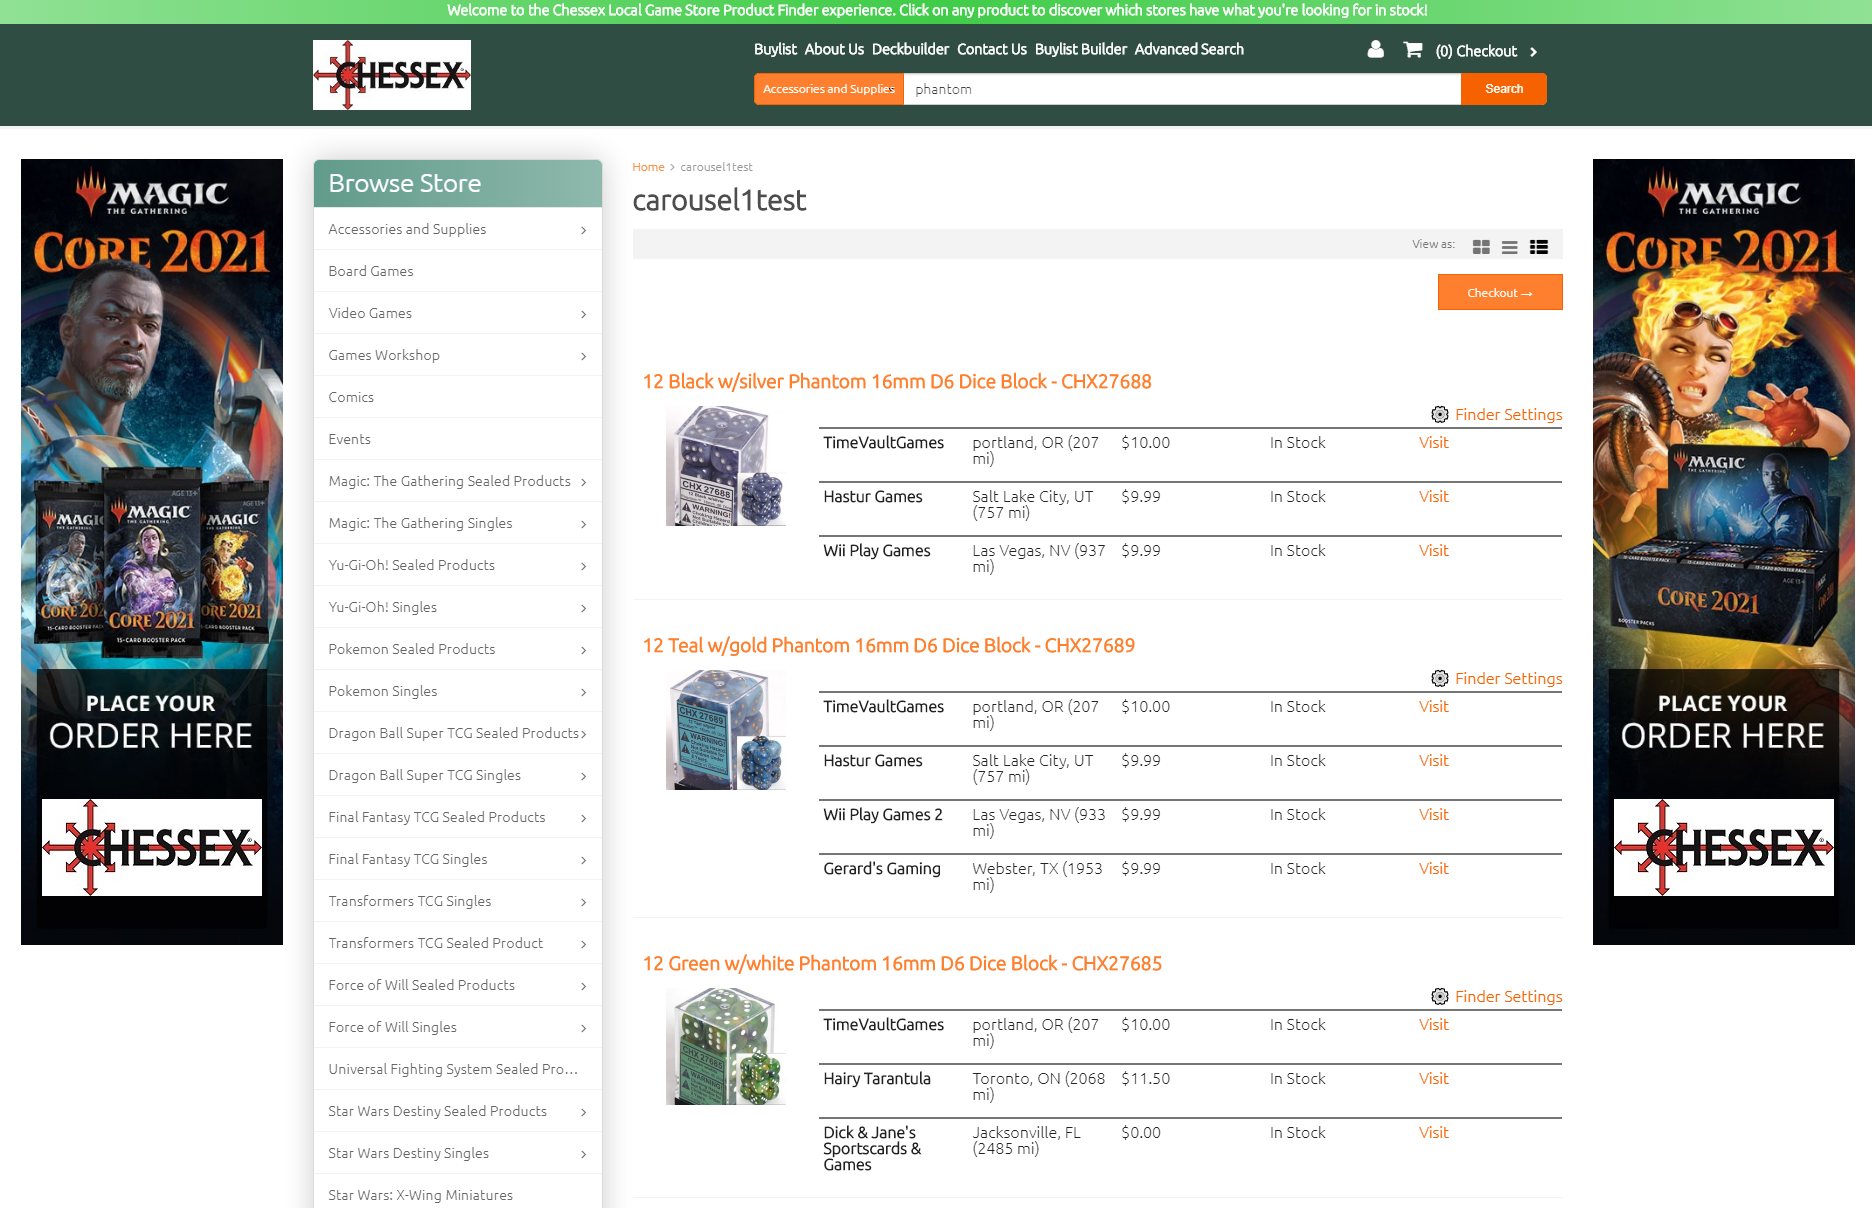Click right Magic Core 2021 banner ad

[x=1724, y=552]
